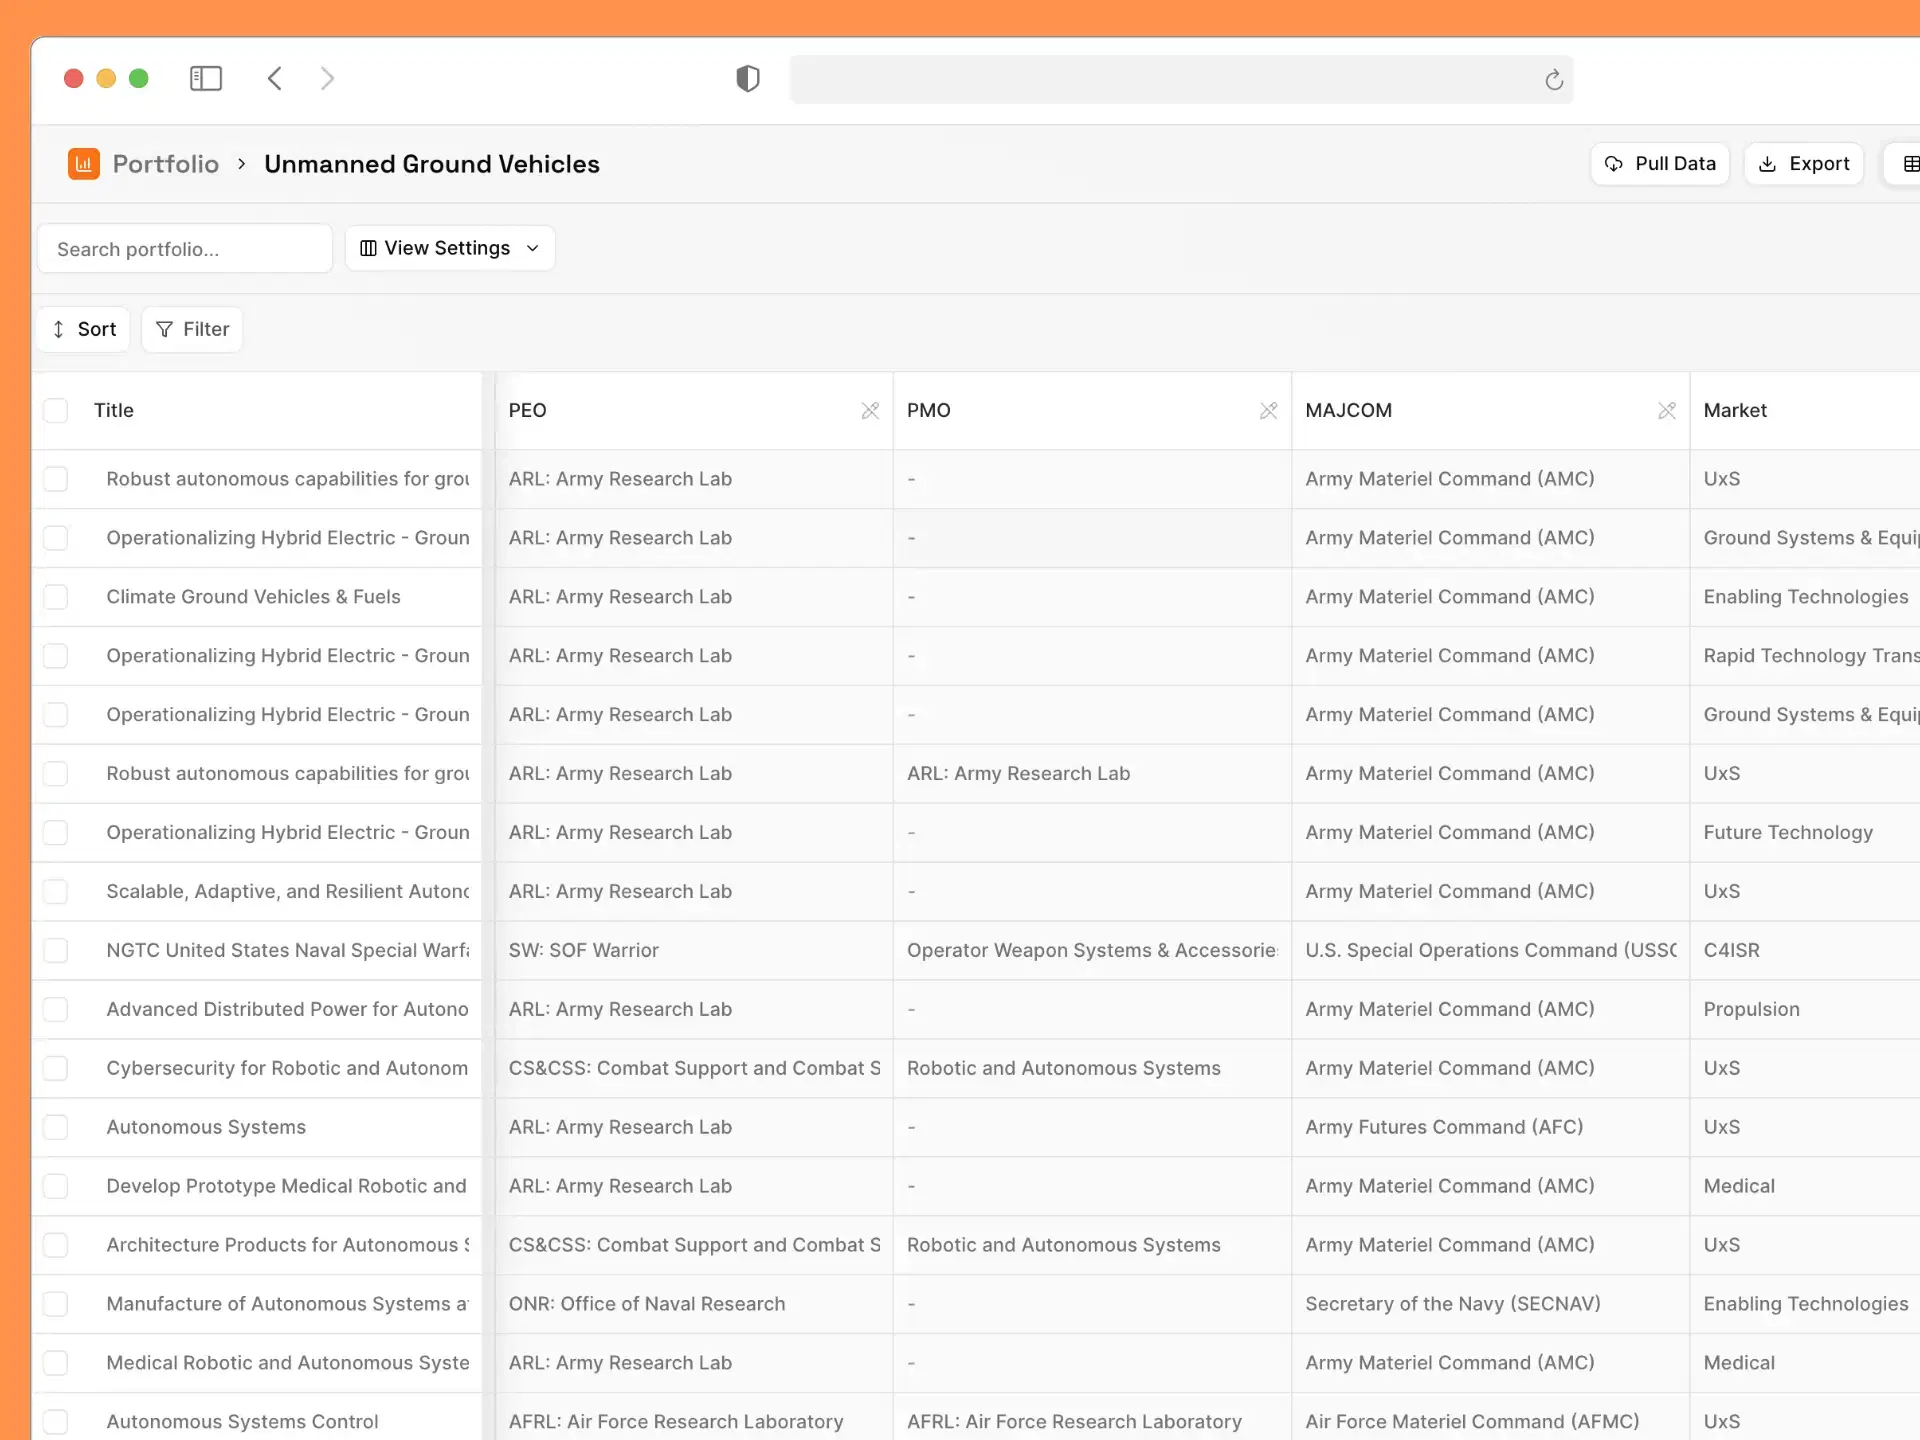Click the privacy shield icon
Image resolution: width=1920 pixels, height=1440 pixels.
[748, 79]
